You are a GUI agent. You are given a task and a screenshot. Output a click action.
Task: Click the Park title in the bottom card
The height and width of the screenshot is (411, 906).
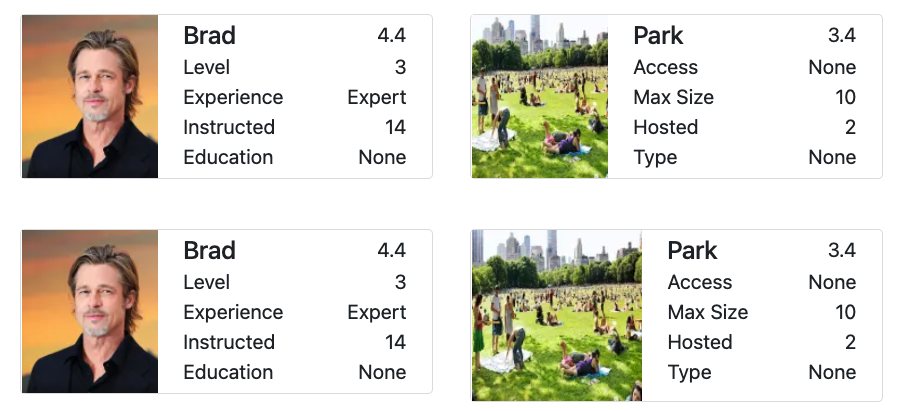tap(692, 251)
